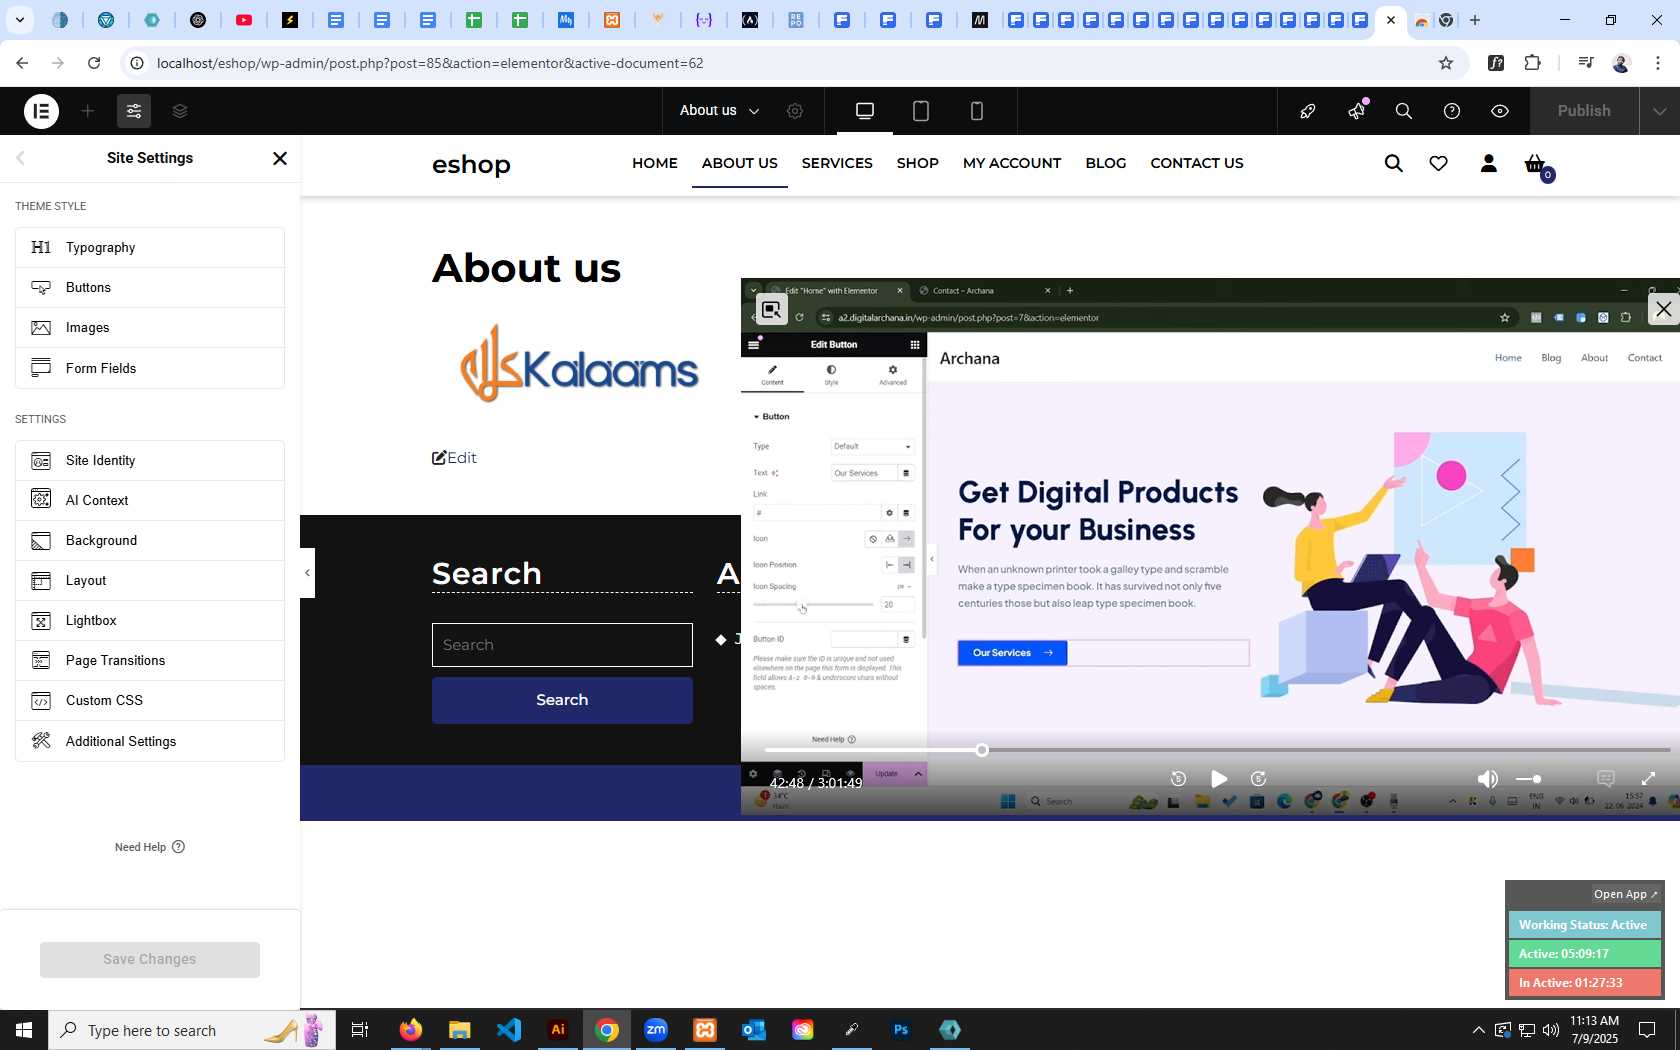Screen dimensions: 1680x1050
Task: Open the wishlist heart icon
Action: click(x=1439, y=163)
